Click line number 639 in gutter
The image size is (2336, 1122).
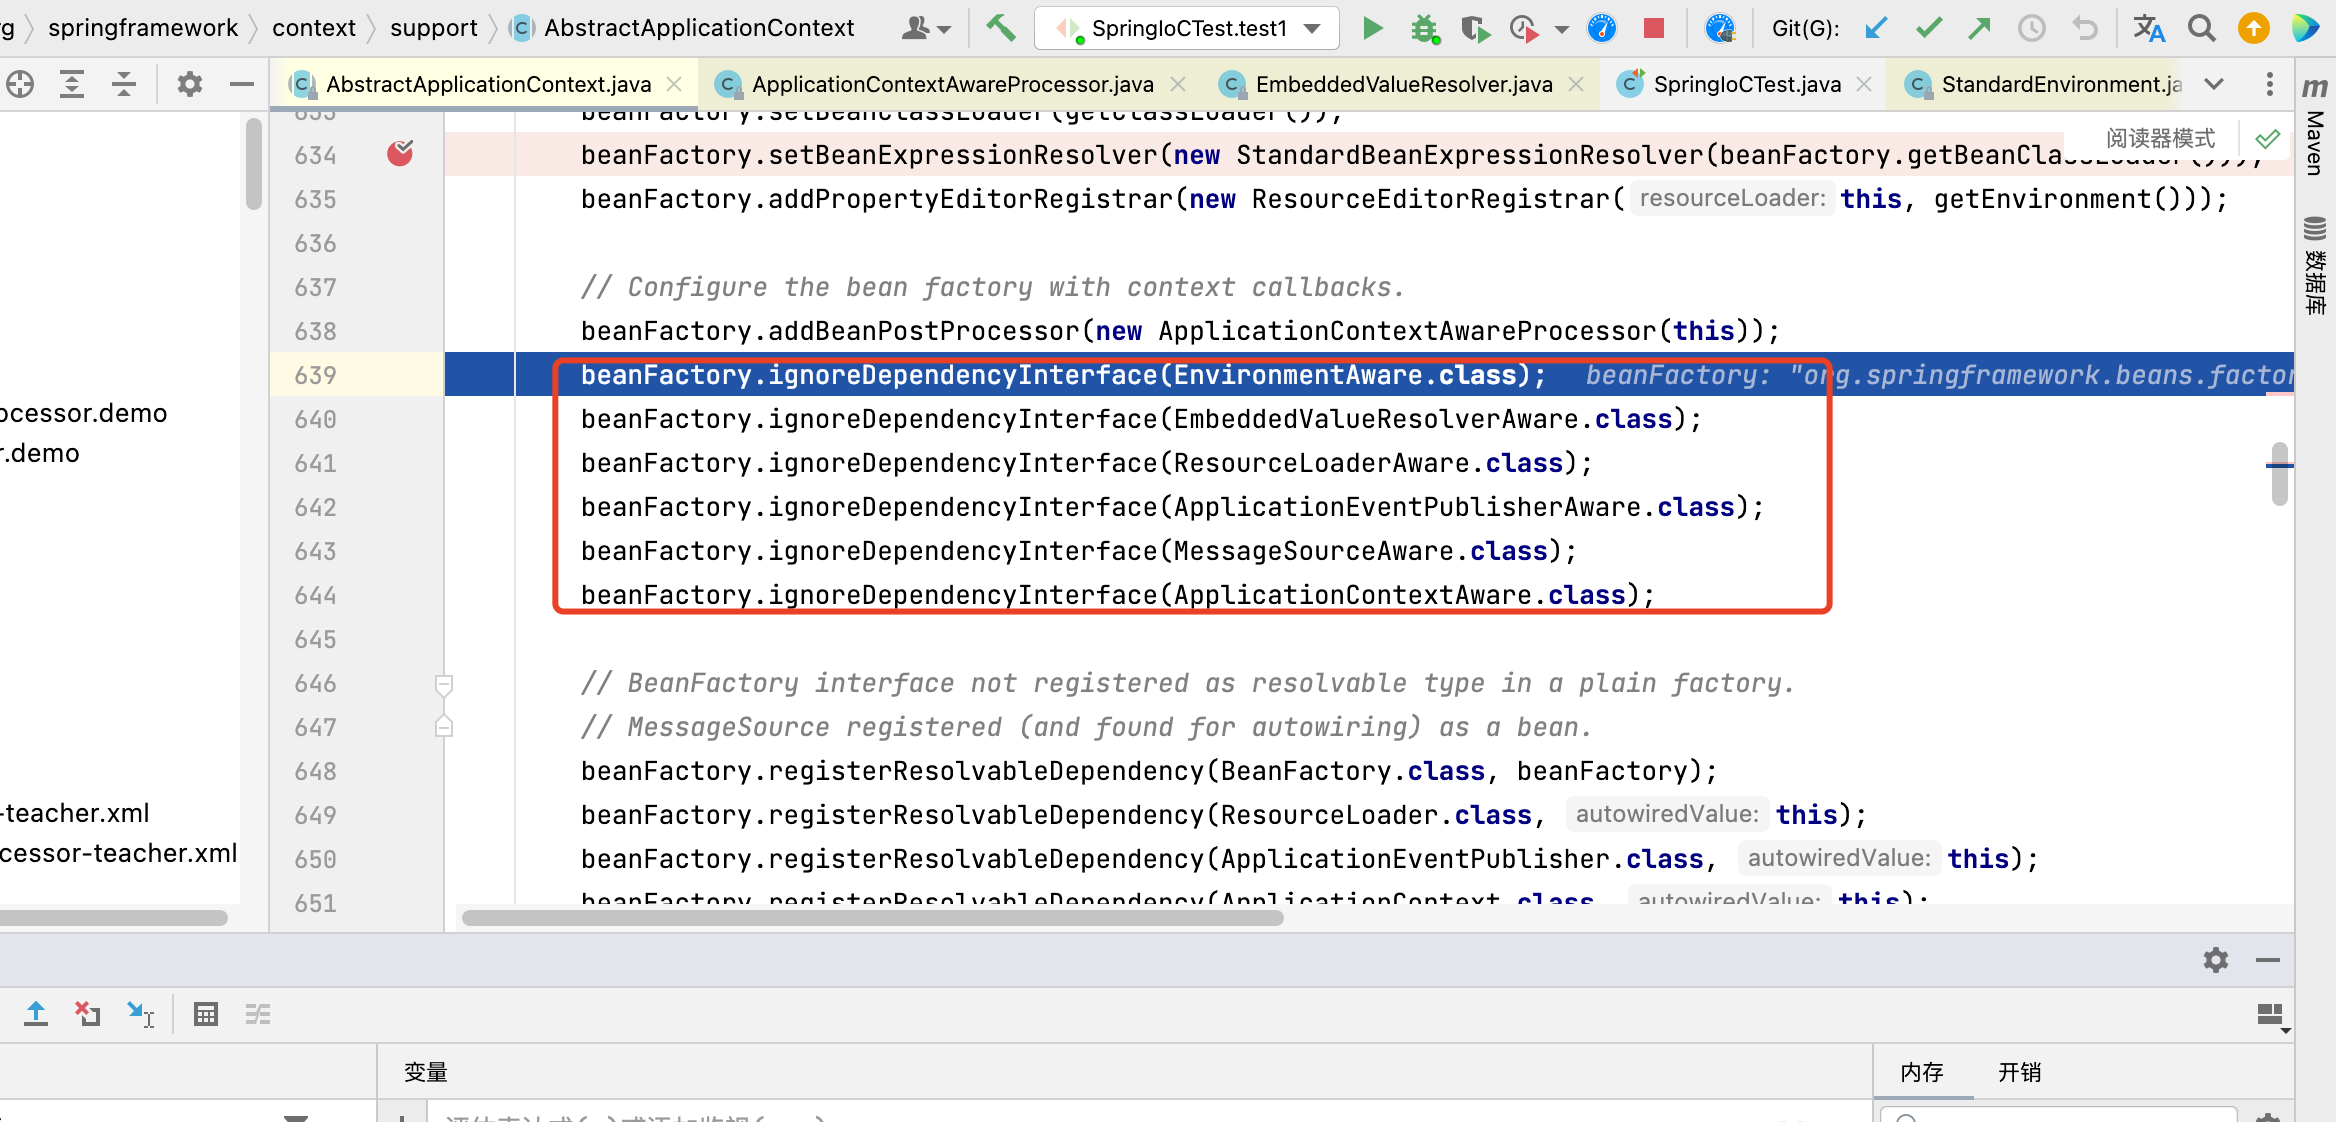tap(315, 375)
